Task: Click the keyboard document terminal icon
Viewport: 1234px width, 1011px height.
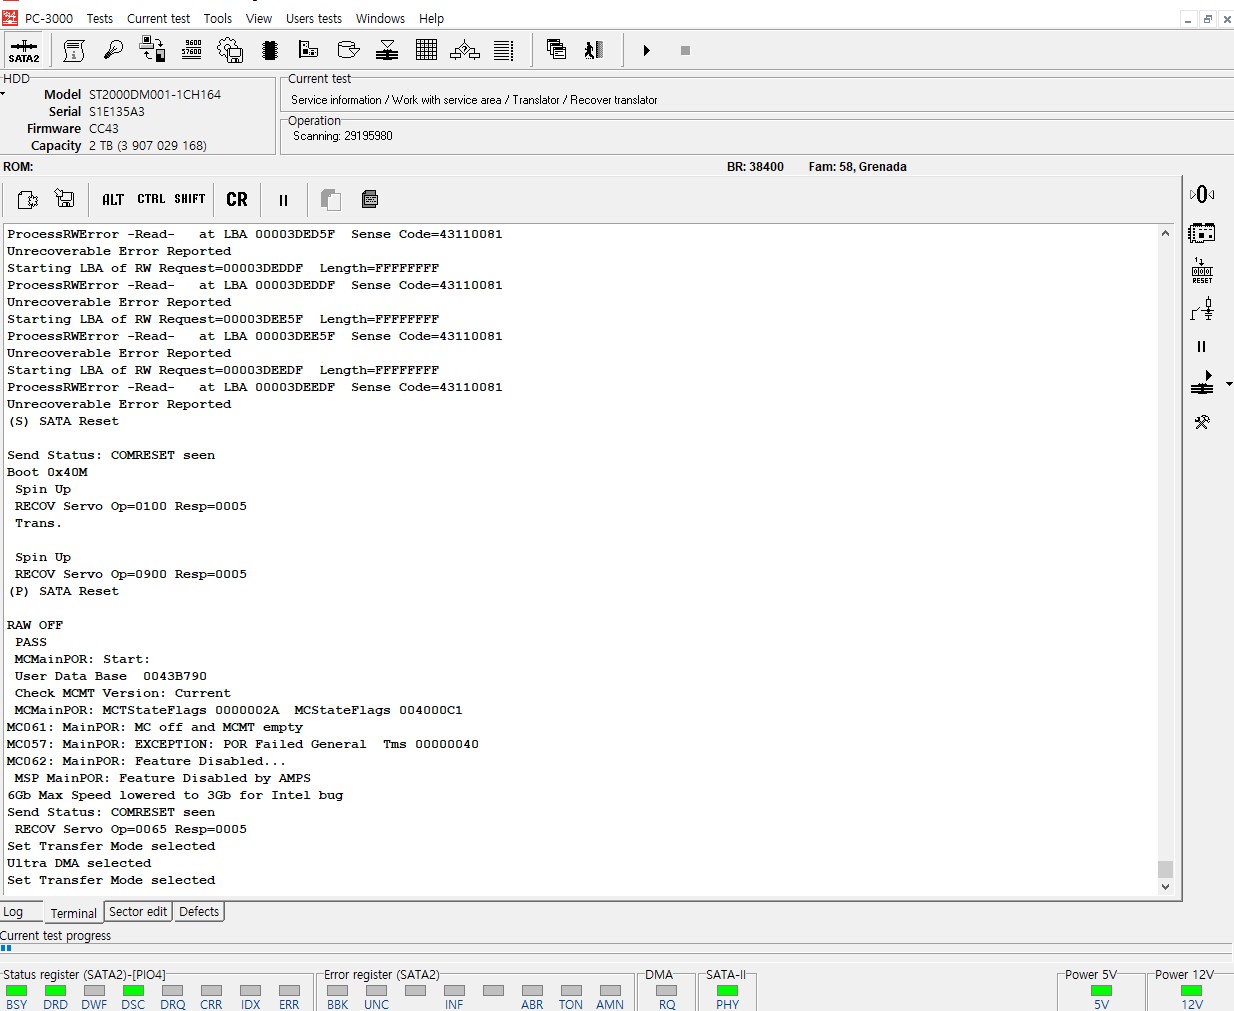Action: pyautogui.click(x=369, y=199)
